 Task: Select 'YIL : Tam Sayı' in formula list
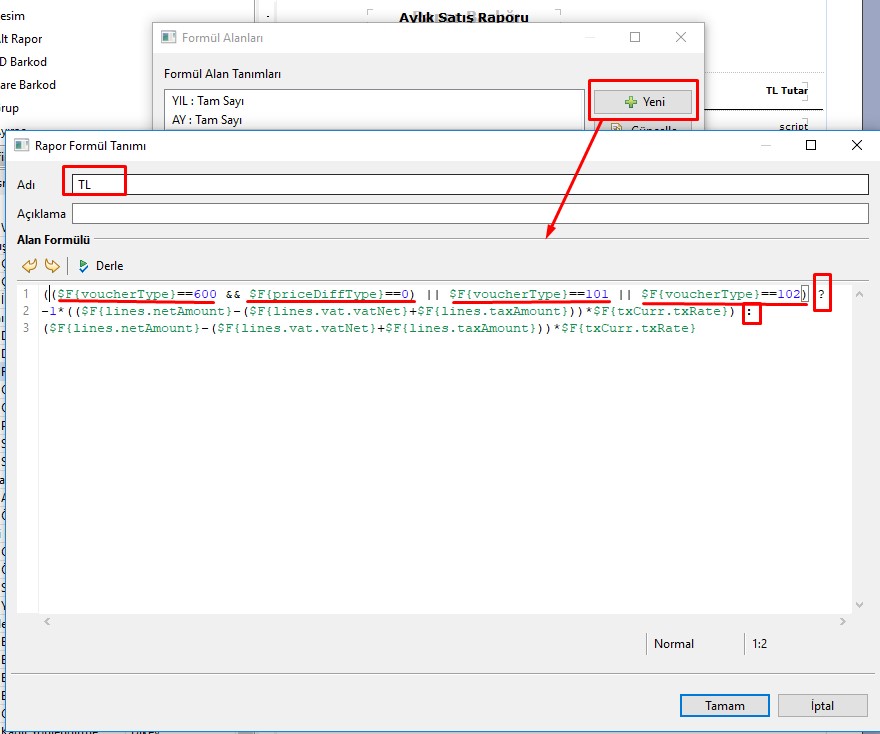click(208, 101)
